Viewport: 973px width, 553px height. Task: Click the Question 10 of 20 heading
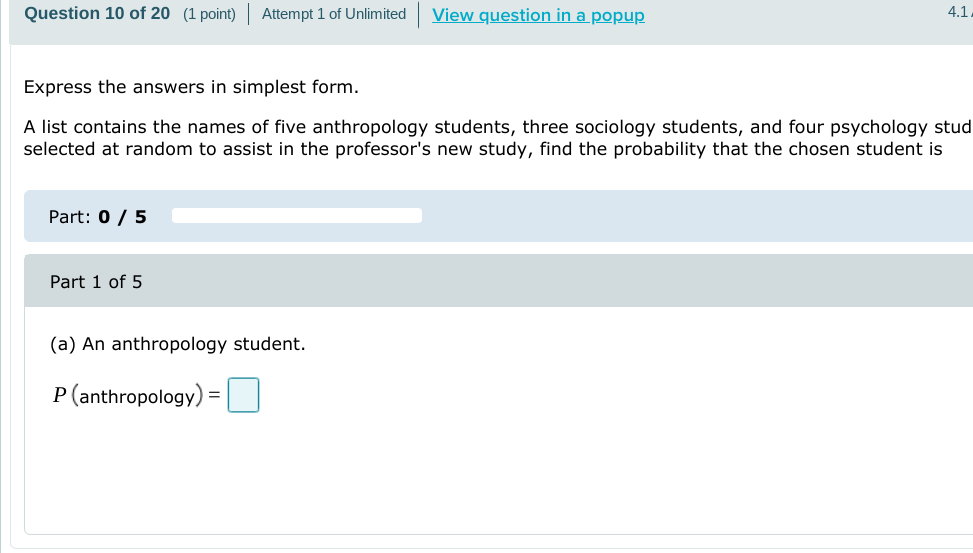97,14
